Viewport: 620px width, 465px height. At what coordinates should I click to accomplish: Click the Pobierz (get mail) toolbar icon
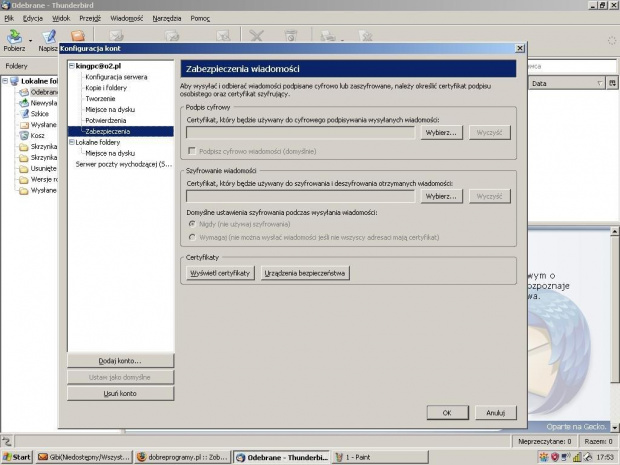tap(14, 36)
